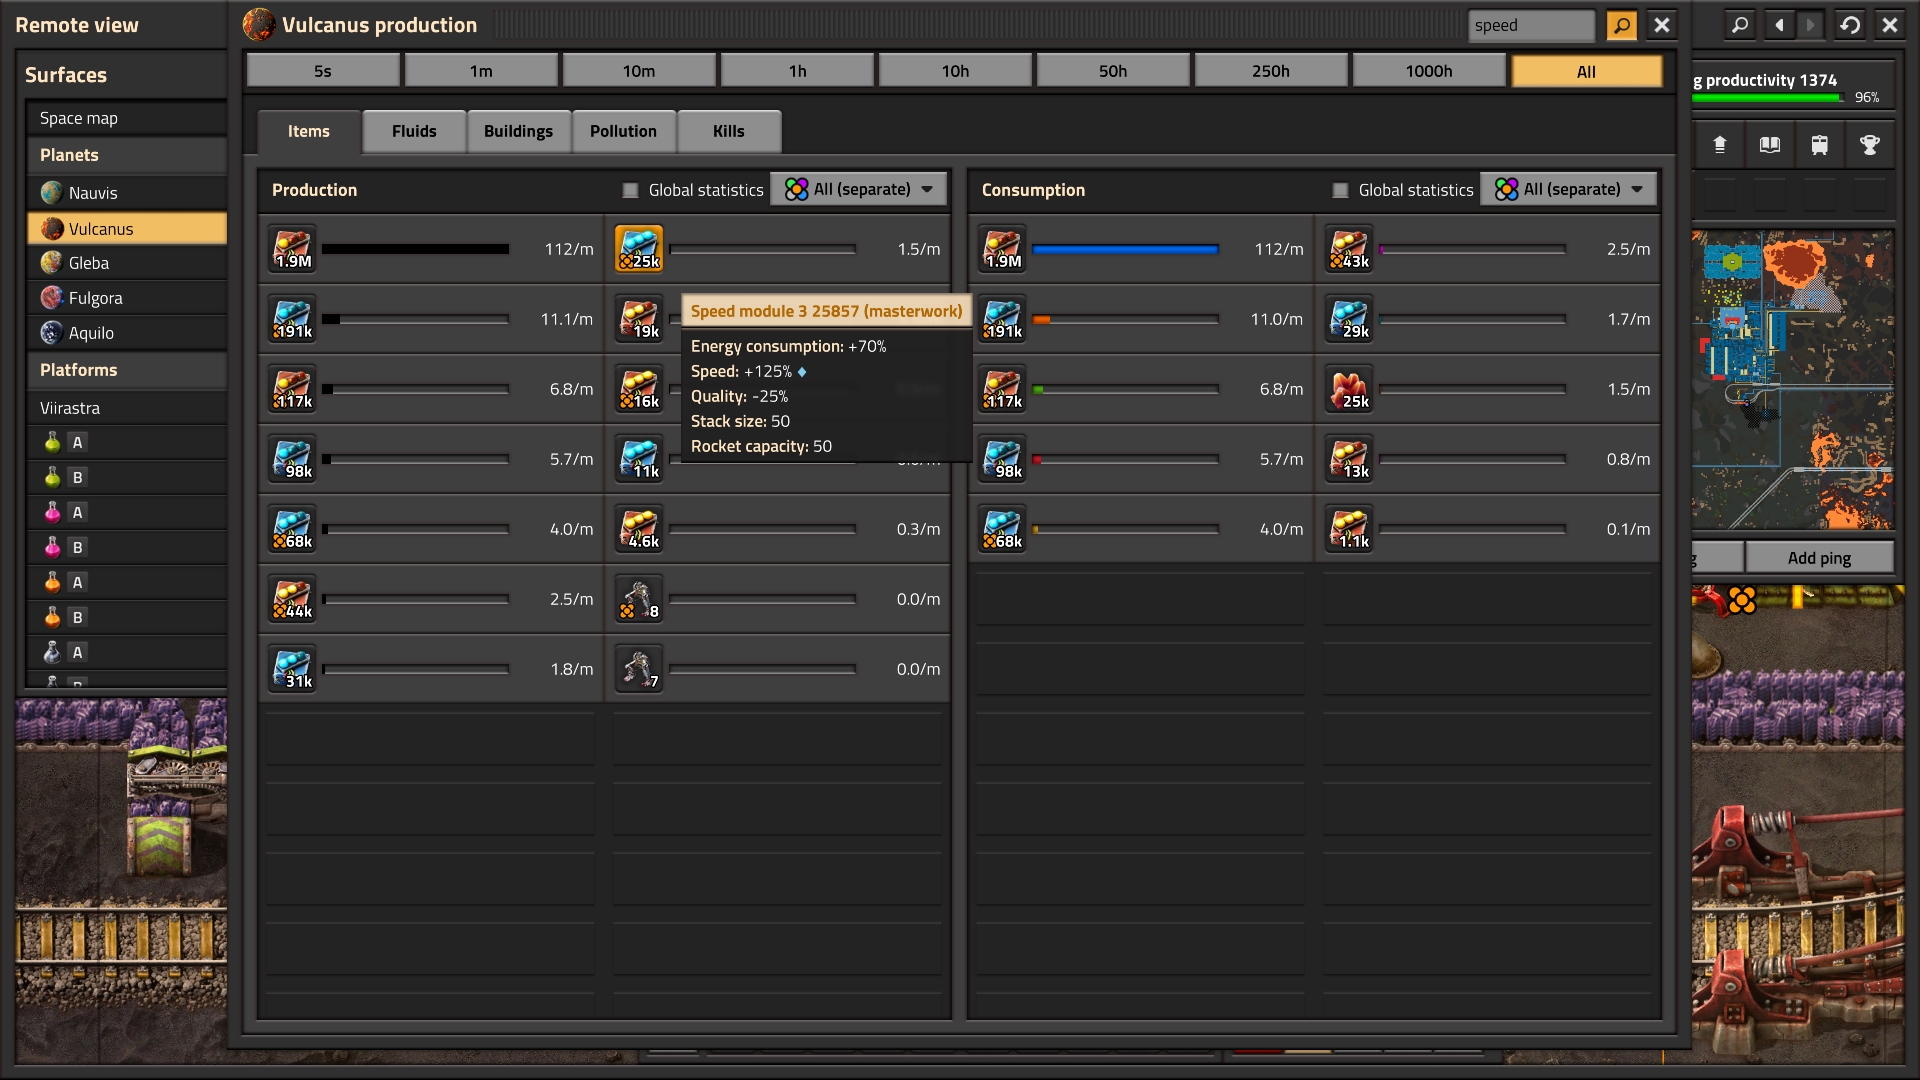The image size is (1920, 1080).
Task: Enable Global statistics for Consumption
Action: 1340,190
